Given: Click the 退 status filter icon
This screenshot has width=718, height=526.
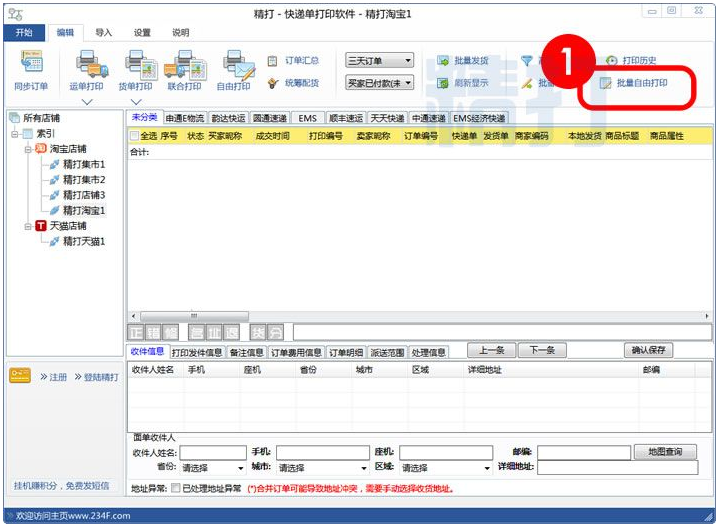Looking at the screenshot, I should [x=231, y=332].
